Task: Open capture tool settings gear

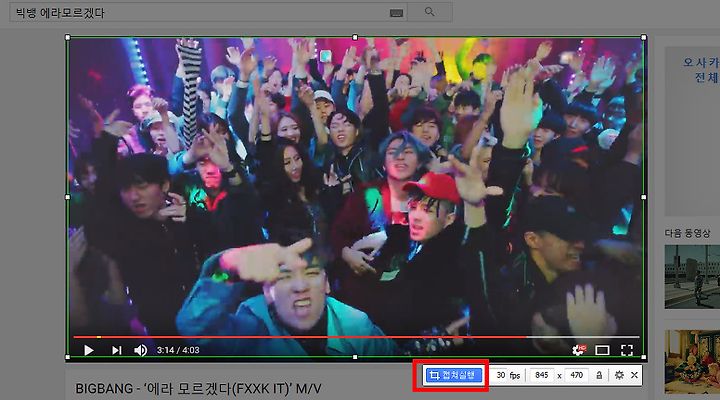Action: tap(619, 375)
